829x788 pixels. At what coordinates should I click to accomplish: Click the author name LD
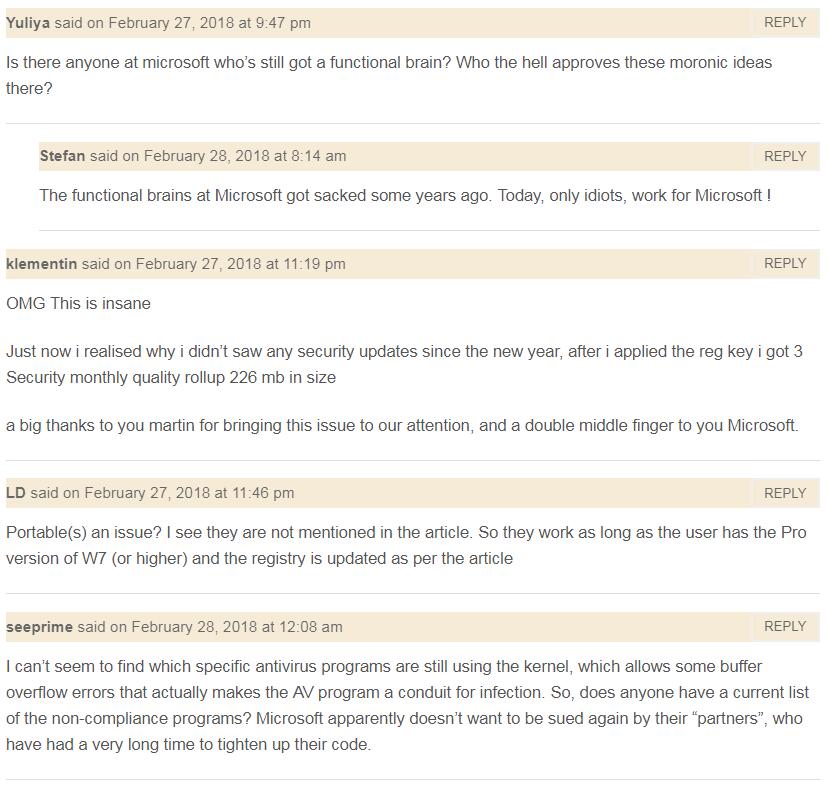(x=16, y=493)
